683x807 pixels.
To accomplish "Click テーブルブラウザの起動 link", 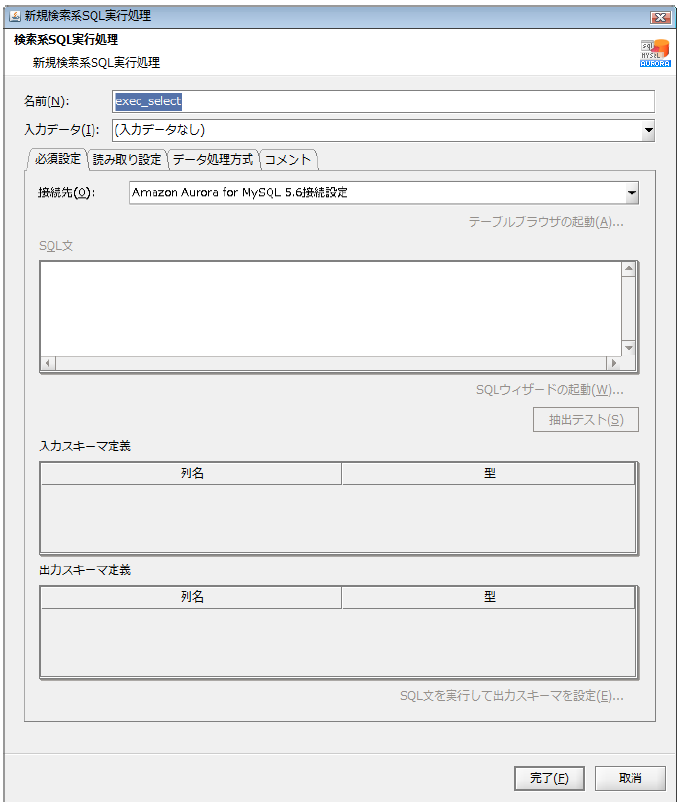I will coord(546,222).
